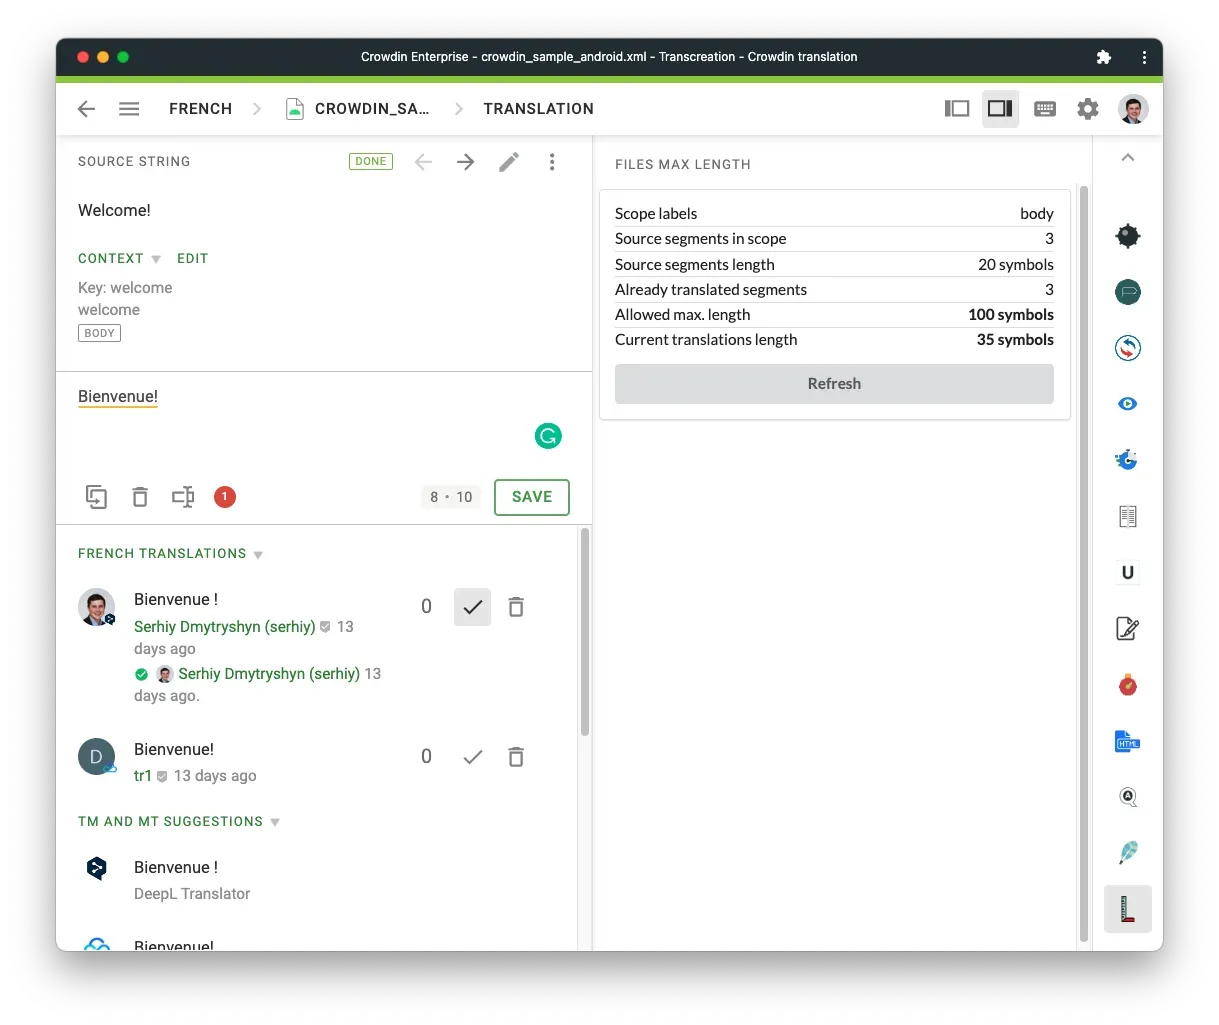Screen dimensions: 1219x1025
Task: Open editor settings gear
Action: click(x=1088, y=109)
